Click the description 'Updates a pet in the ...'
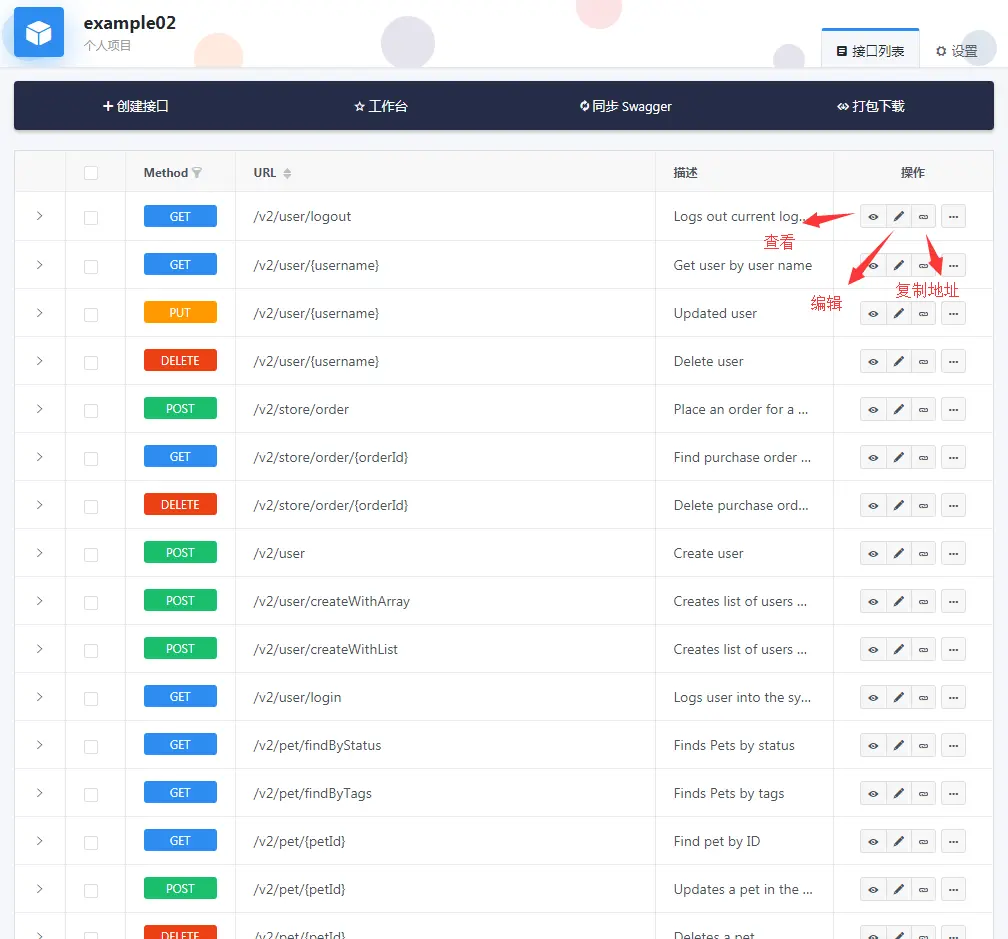1008x939 pixels. coord(743,890)
